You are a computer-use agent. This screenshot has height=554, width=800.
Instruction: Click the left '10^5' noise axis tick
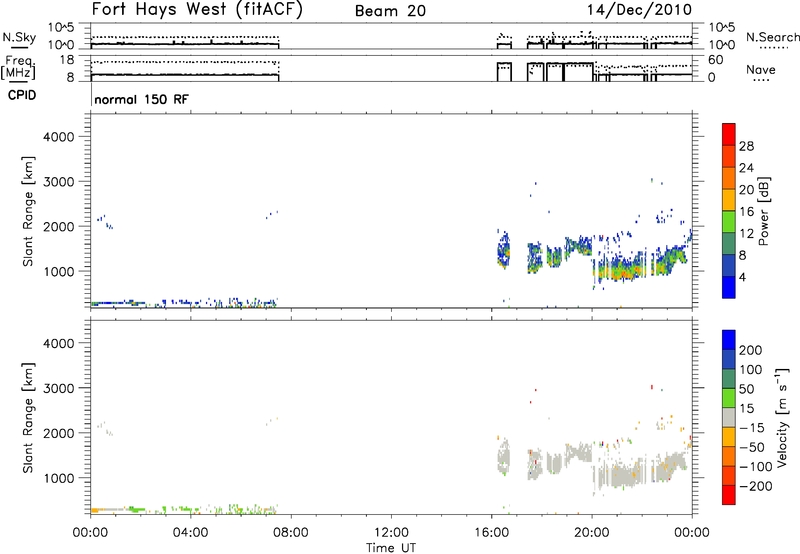(x=61, y=27)
